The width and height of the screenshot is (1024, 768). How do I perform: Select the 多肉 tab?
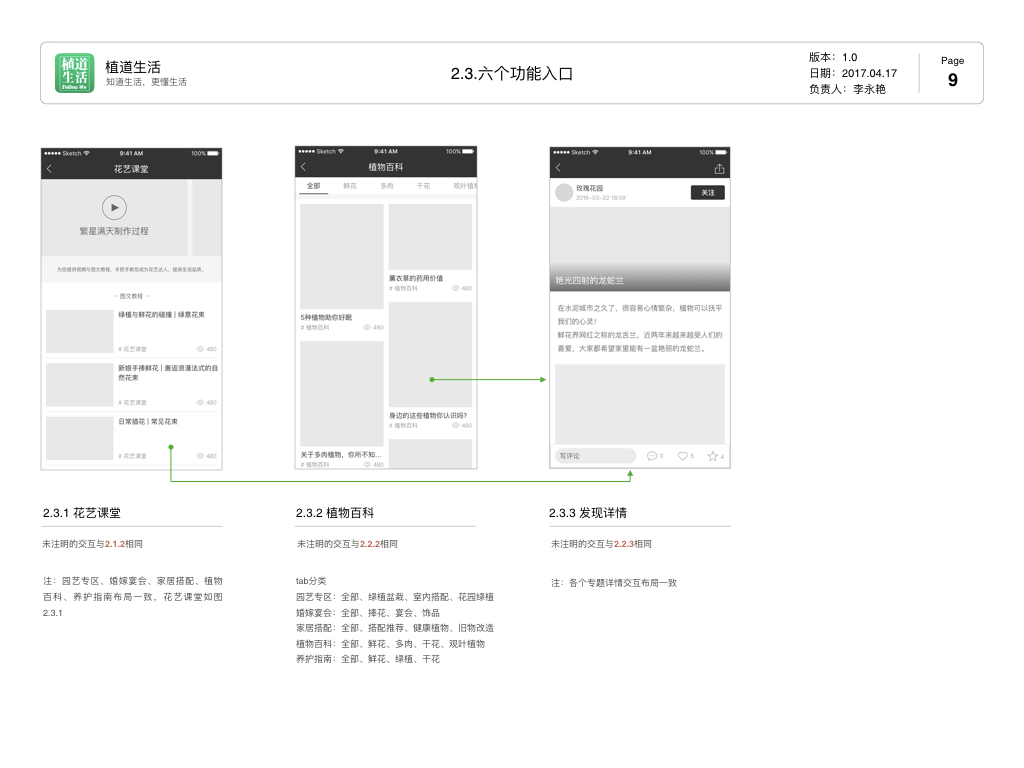click(x=387, y=186)
